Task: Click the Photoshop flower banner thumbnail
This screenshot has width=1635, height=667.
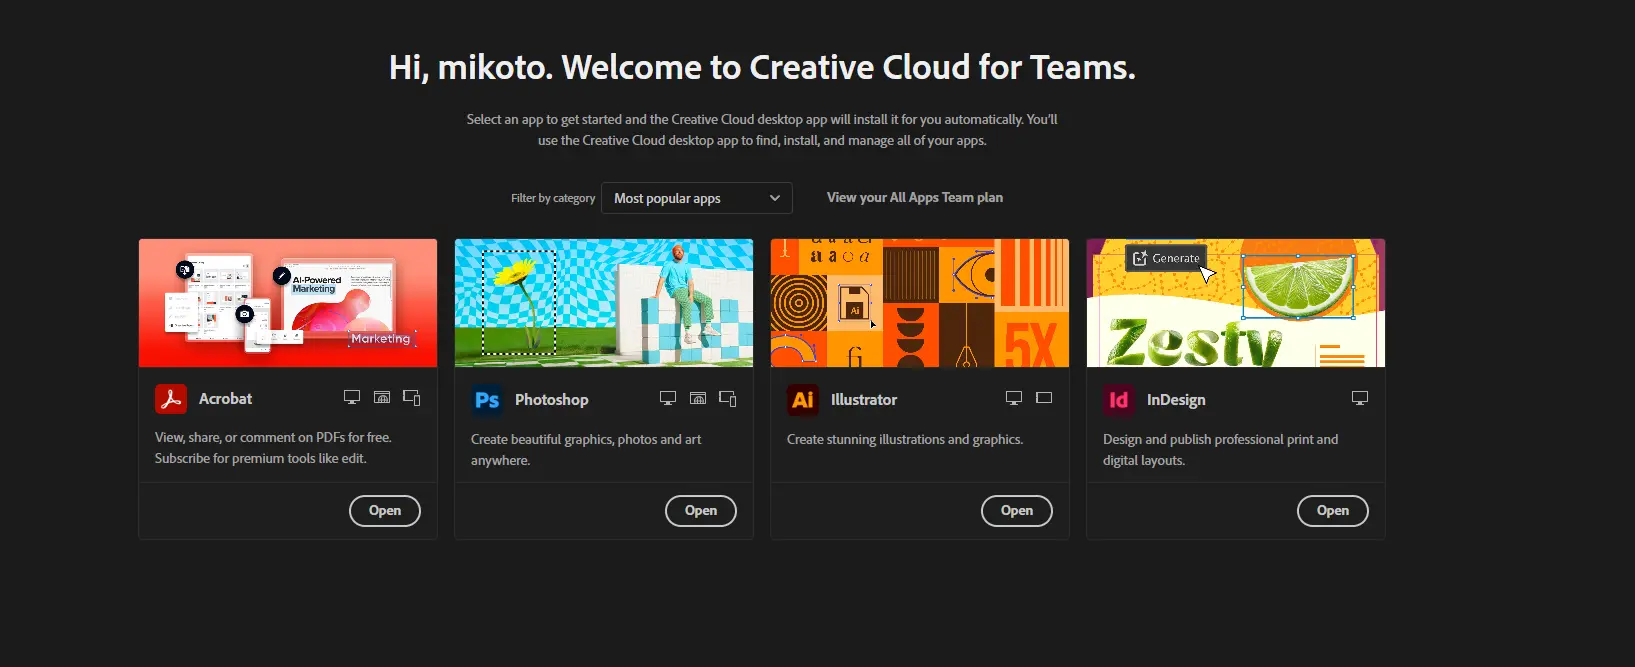Action: [x=604, y=303]
